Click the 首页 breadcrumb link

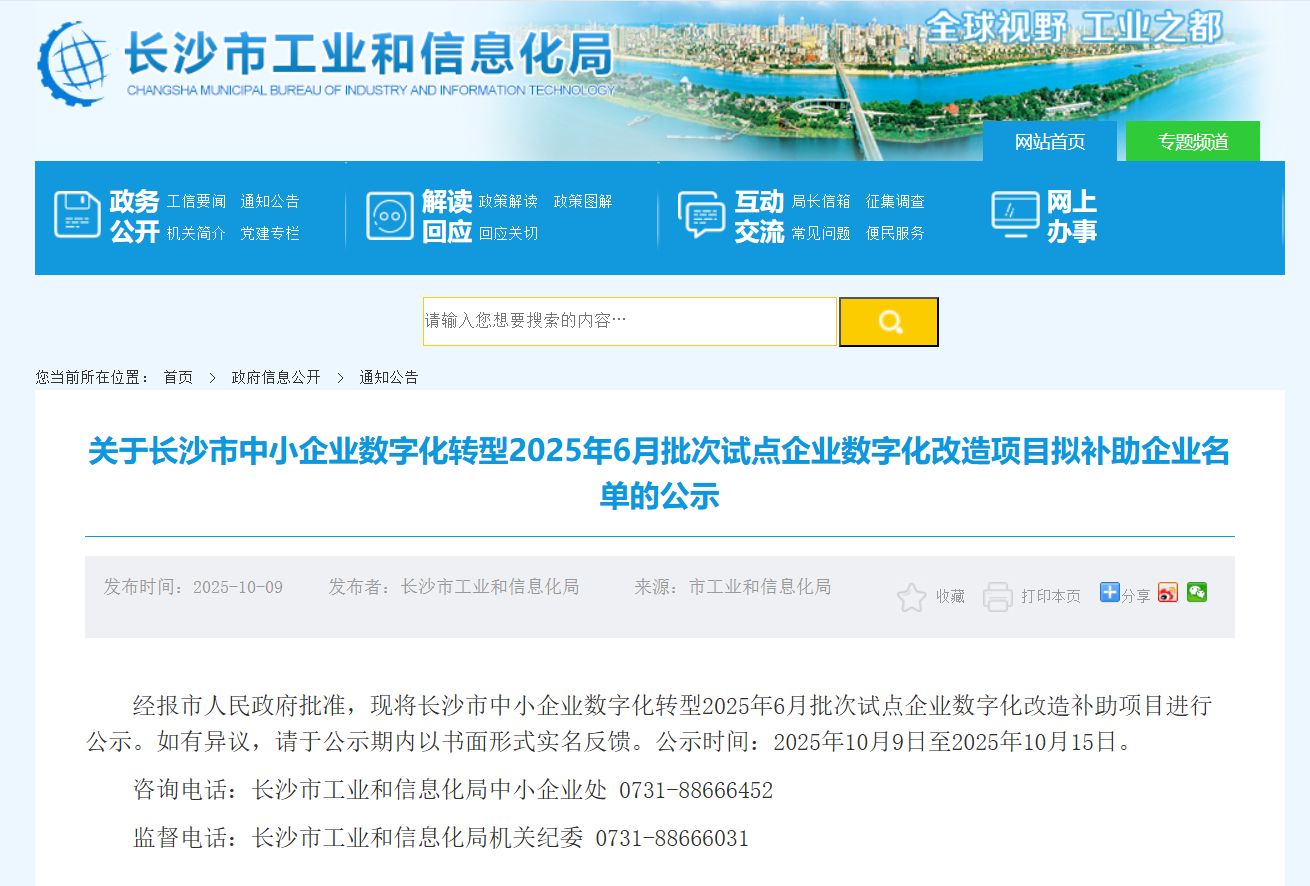tap(177, 377)
